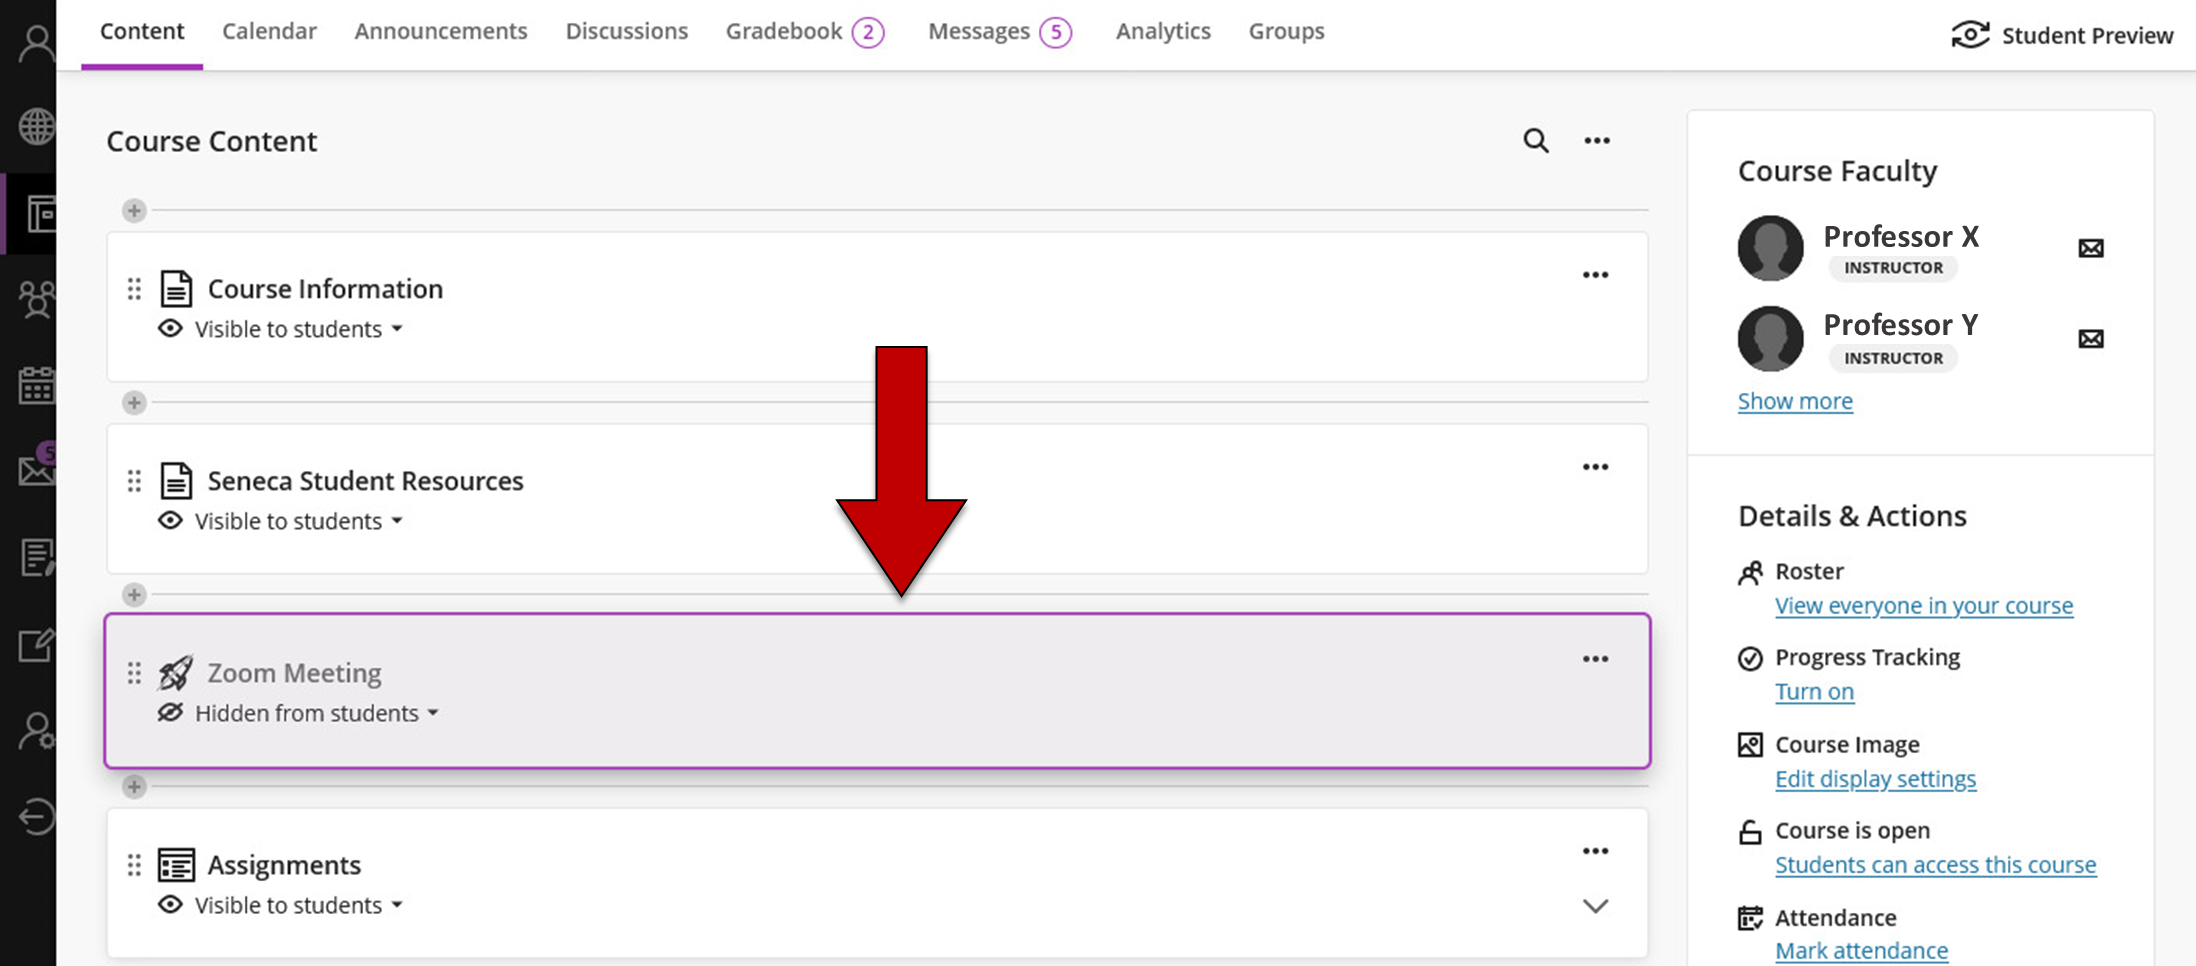This screenshot has width=2196, height=966.
Task: Open more options for Seneca Student Resources
Action: pos(1595,467)
